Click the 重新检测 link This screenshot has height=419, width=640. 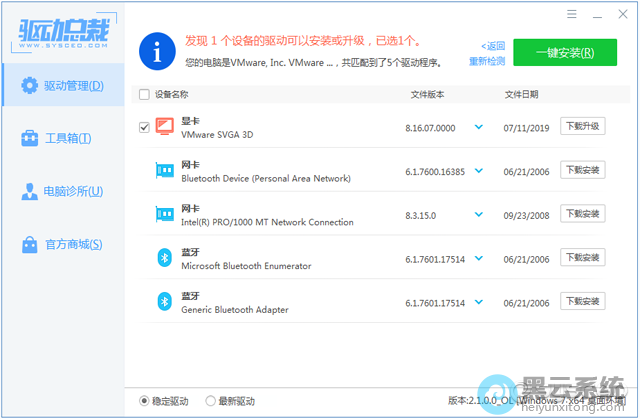tap(487, 61)
